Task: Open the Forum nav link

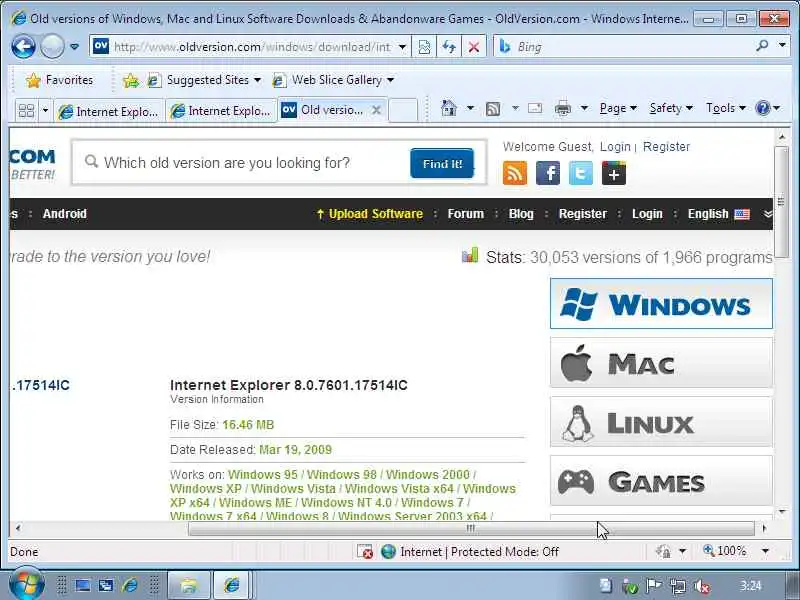Action: tap(465, 214)
